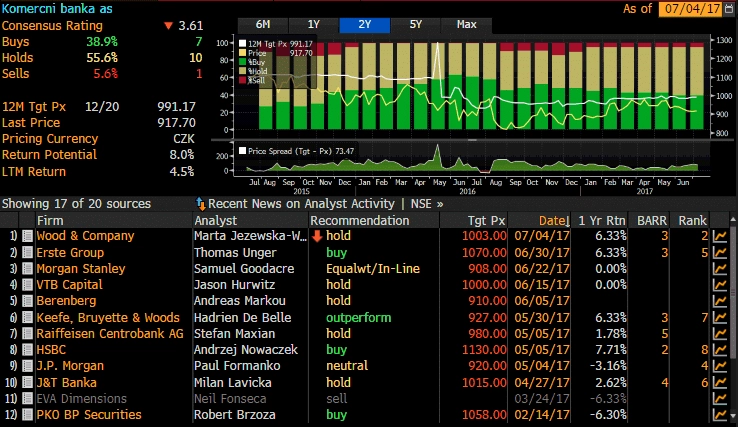Toggle the Price Spread legend checkbox
Image resolution: width=738 pixels, height=427 pixels.
pos(242,151)
